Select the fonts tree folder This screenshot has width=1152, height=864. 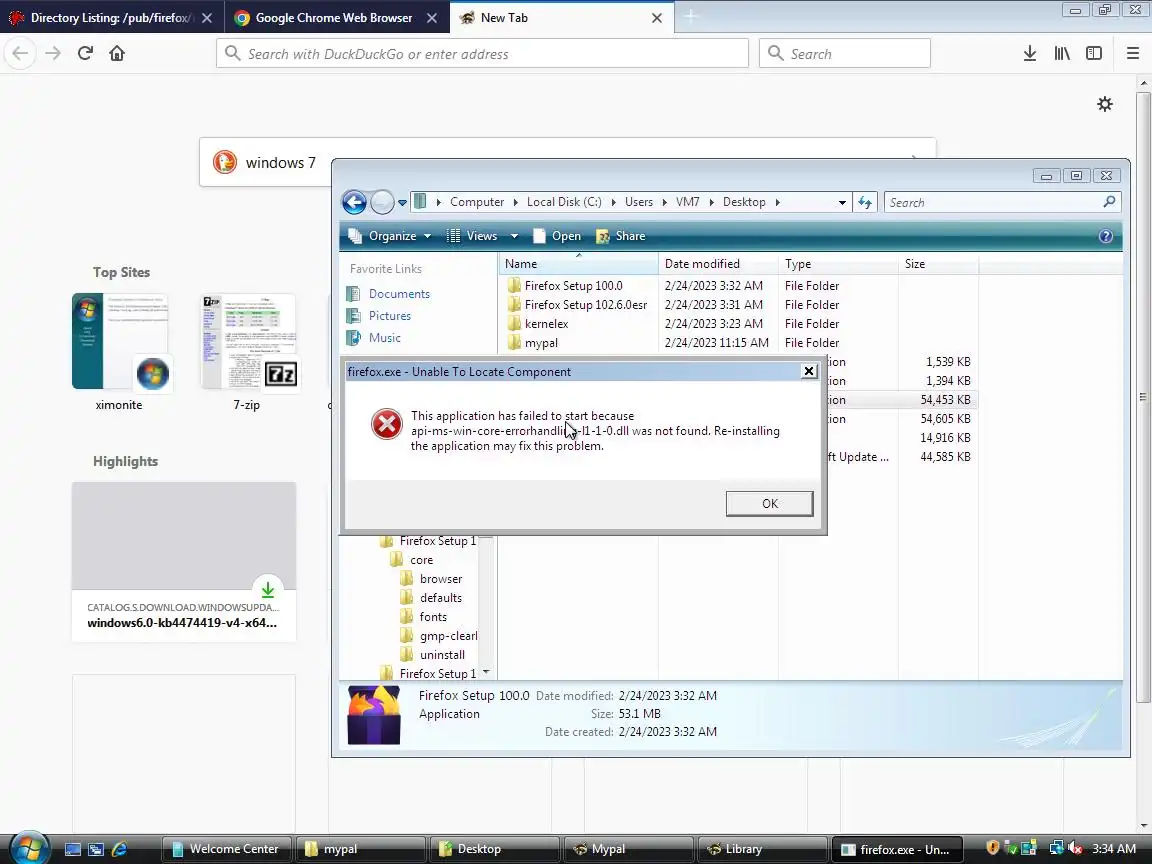point(433,617)
